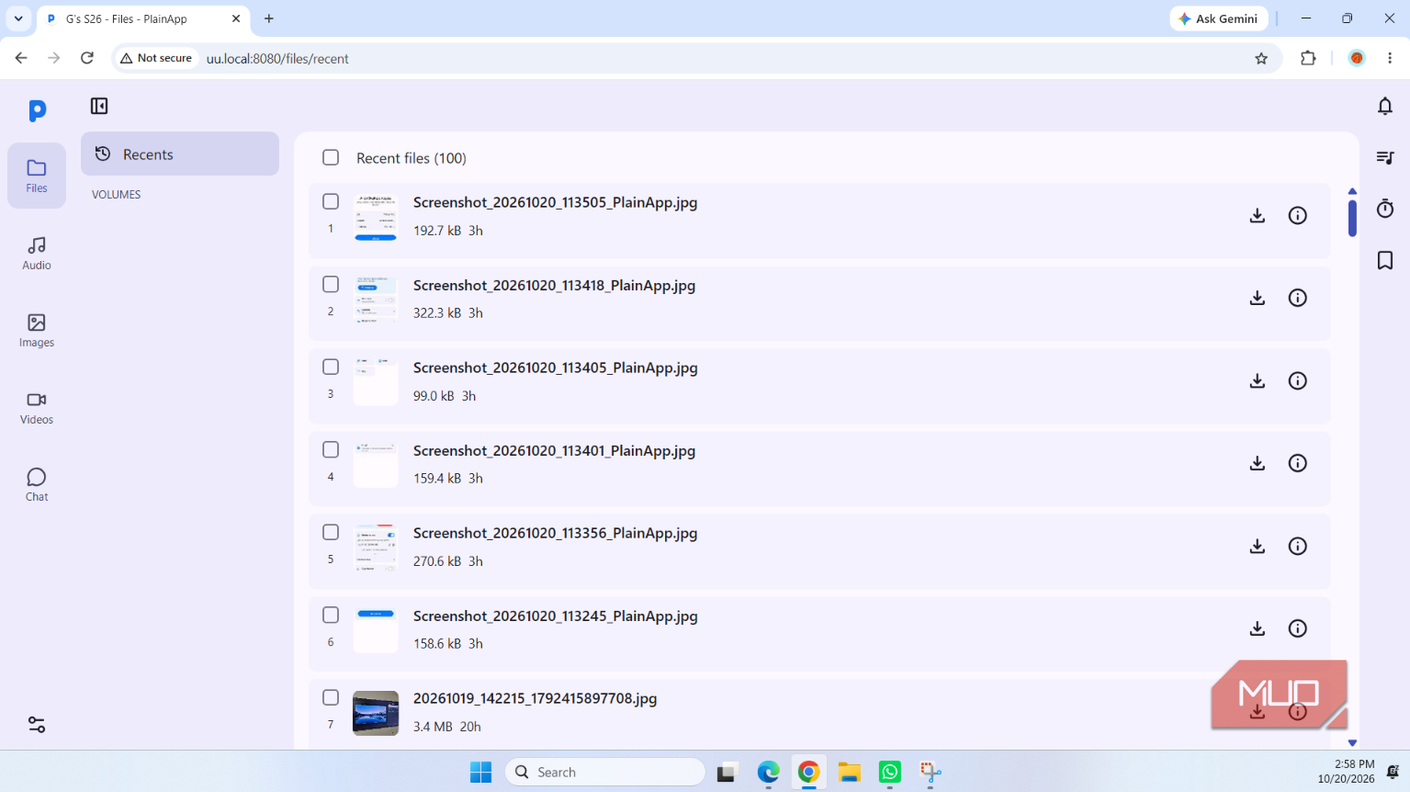Viewport: 1410px width, 792px height.
Task: Open the Images section
Action: point(36,330)
